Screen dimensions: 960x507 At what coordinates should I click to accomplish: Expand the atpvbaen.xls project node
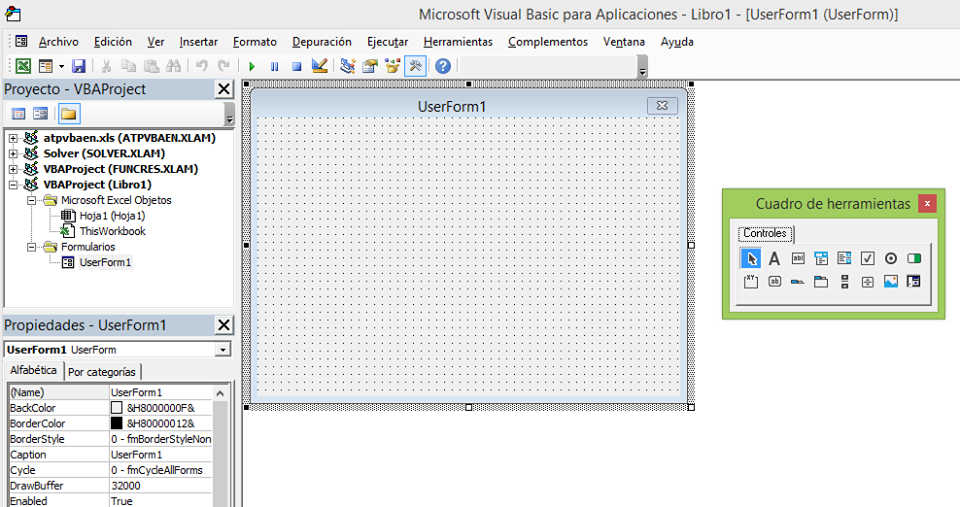13,138
